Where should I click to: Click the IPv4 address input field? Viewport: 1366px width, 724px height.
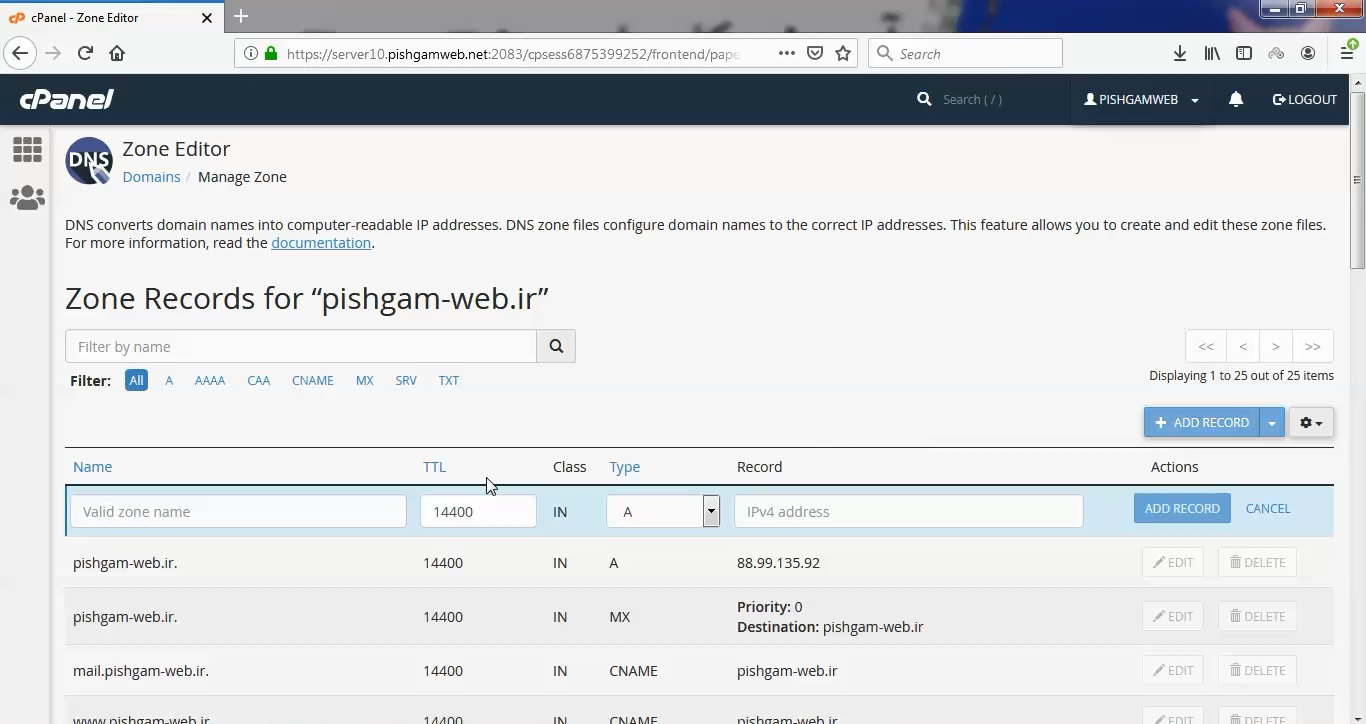coord(906,511)
